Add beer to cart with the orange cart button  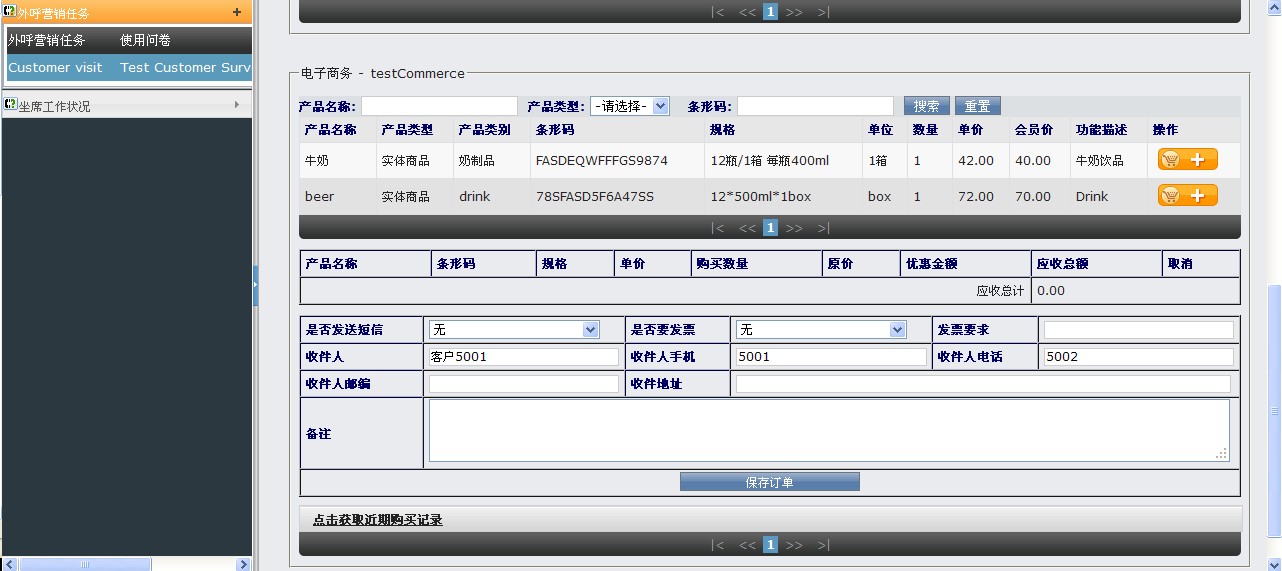(1187, 196)
